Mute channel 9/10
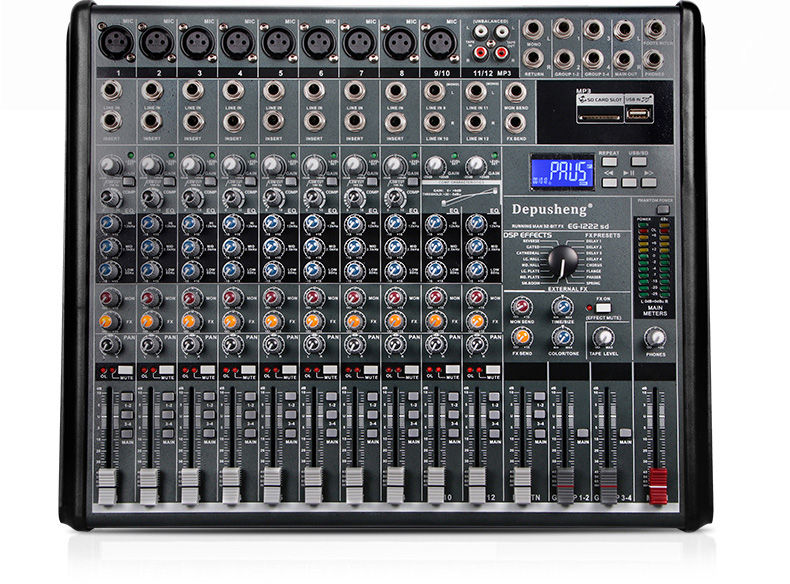This screenshot has width=790, height=584. [x=452, y=371]
